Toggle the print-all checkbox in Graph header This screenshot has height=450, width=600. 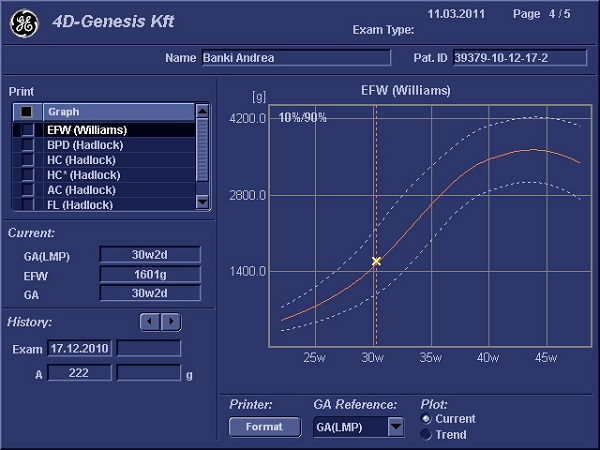click(x=27, y=112)
